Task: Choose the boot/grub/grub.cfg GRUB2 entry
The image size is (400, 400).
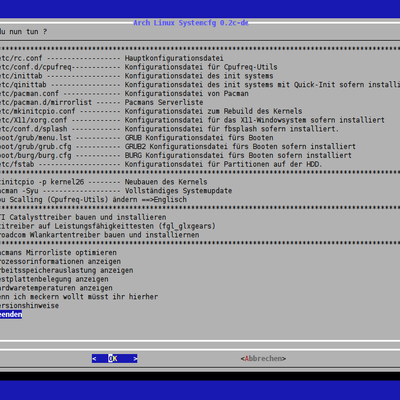Action: point(178,147)
